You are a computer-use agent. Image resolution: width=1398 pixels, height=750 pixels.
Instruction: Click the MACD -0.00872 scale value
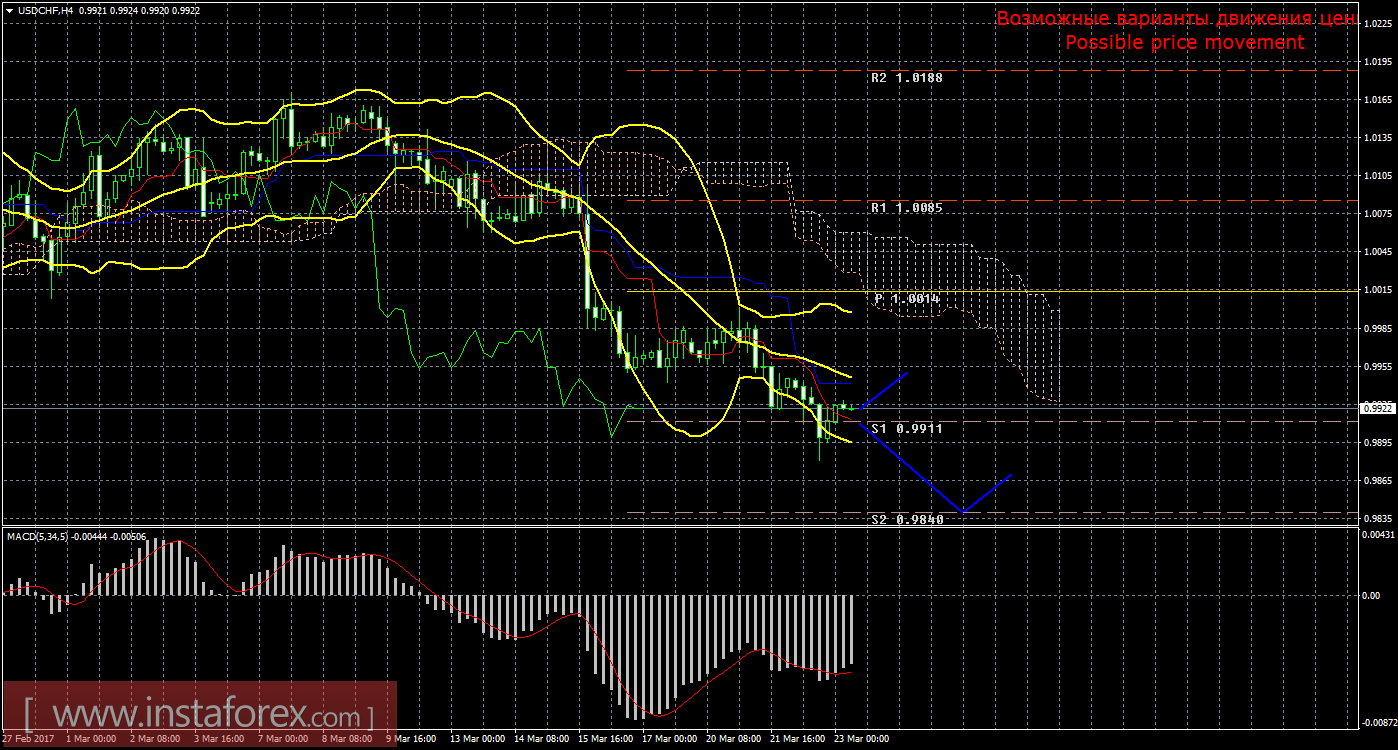pyautogui.click(x=1376, y=721)
